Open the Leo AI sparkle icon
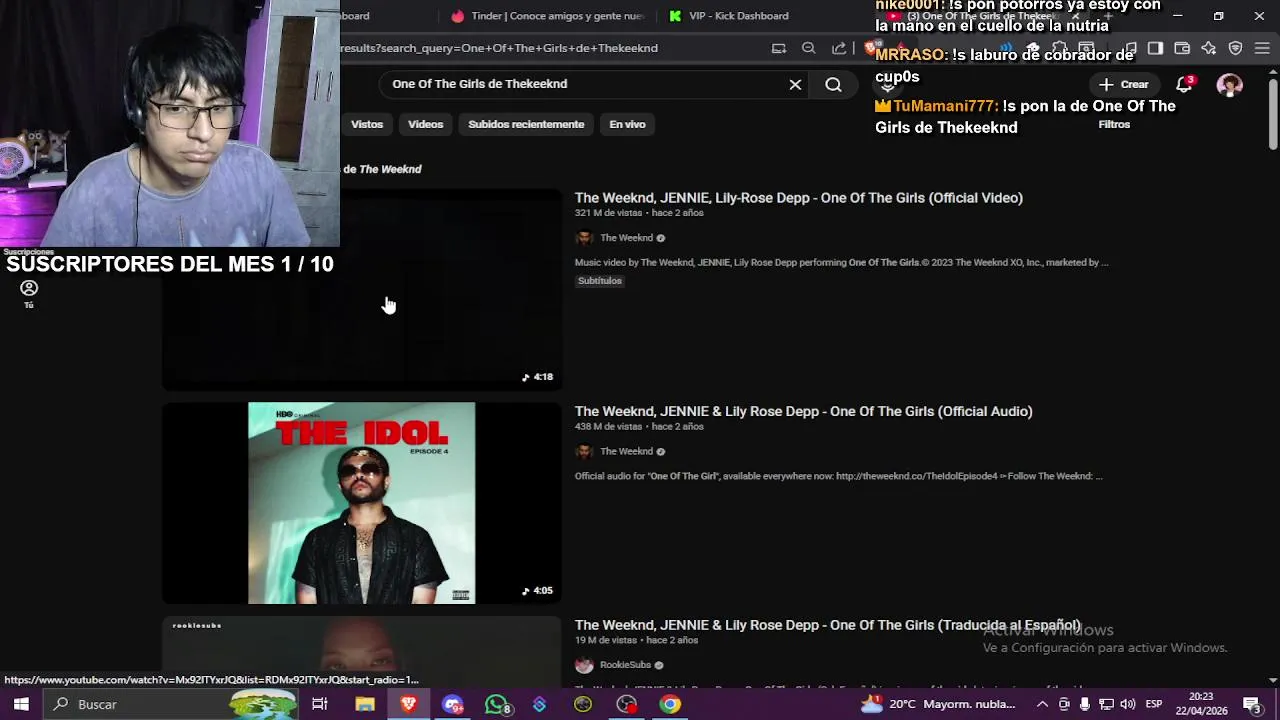The image size is (1280, 720). point(1209,48)
